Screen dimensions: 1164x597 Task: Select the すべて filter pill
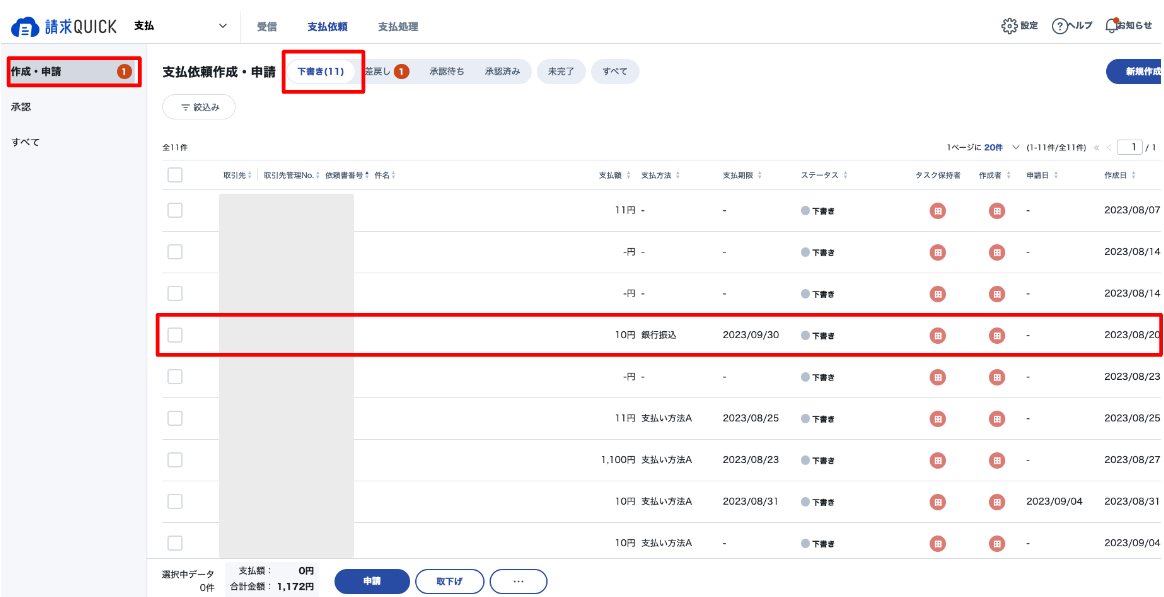tap(615, 71)
